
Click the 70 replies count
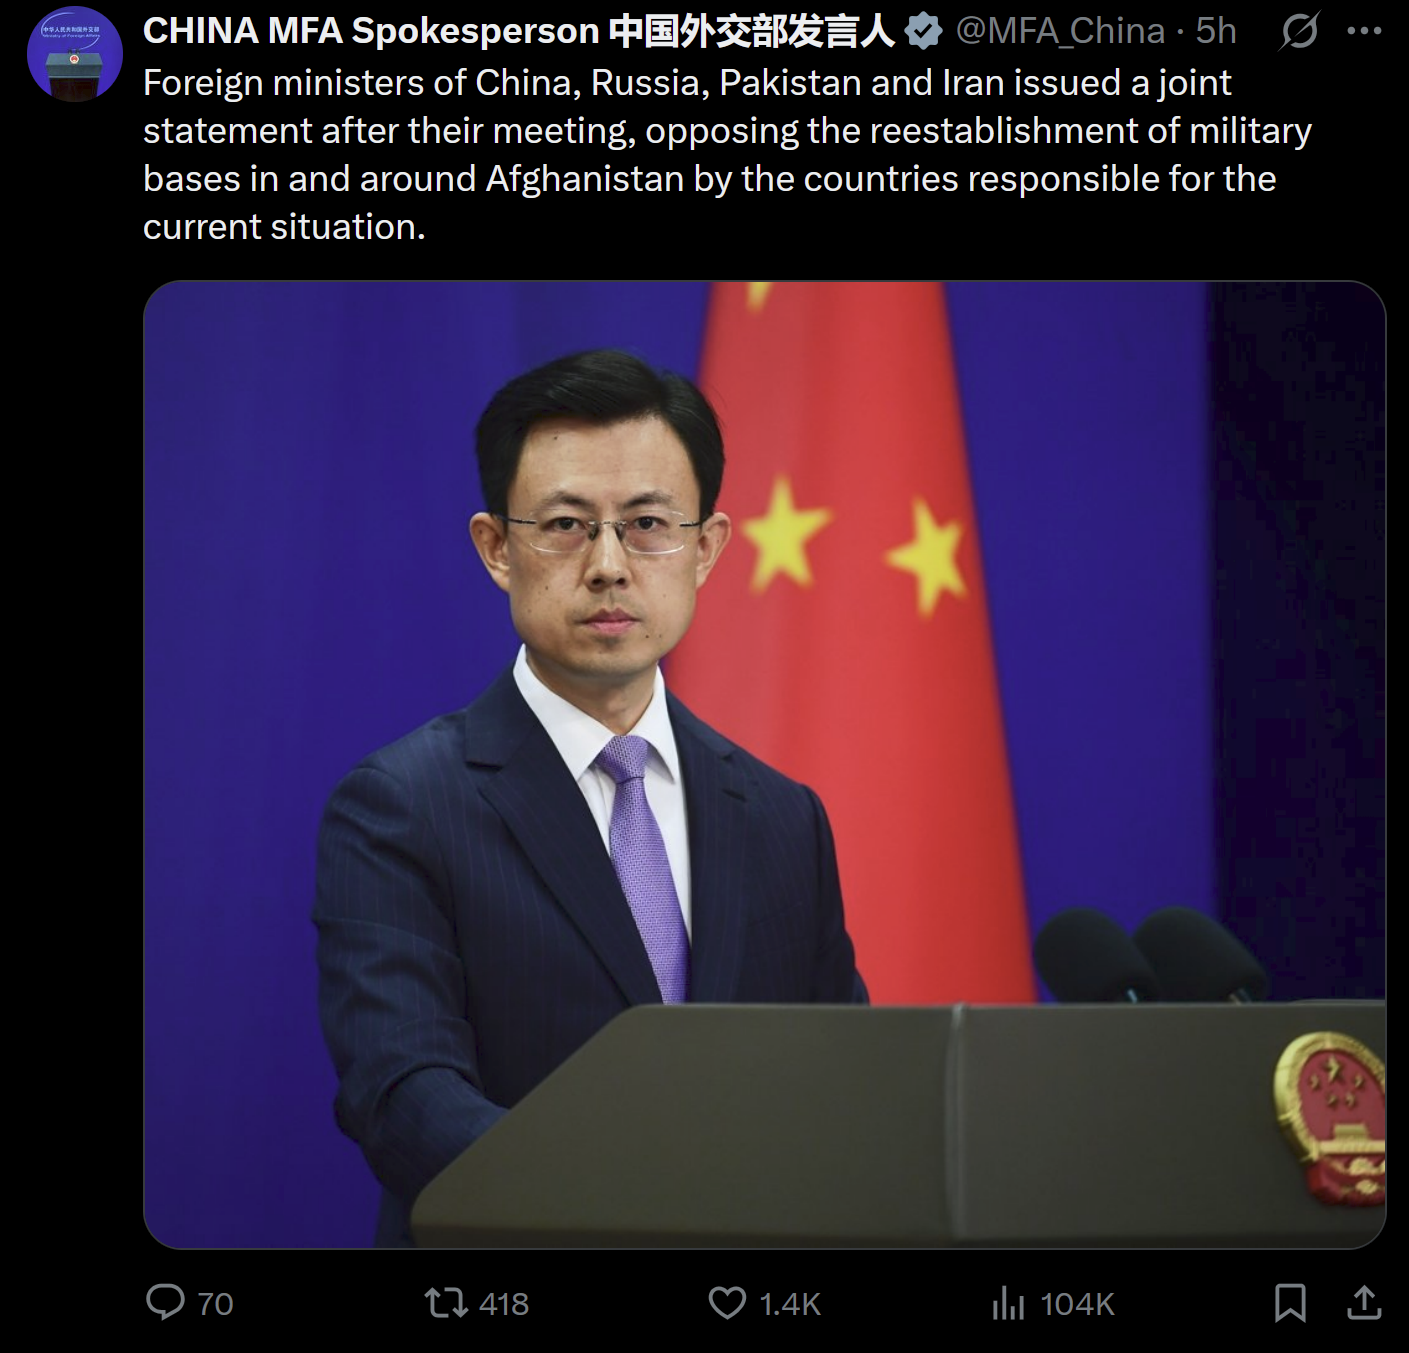pyautogui.click(x=215, y=1304)
